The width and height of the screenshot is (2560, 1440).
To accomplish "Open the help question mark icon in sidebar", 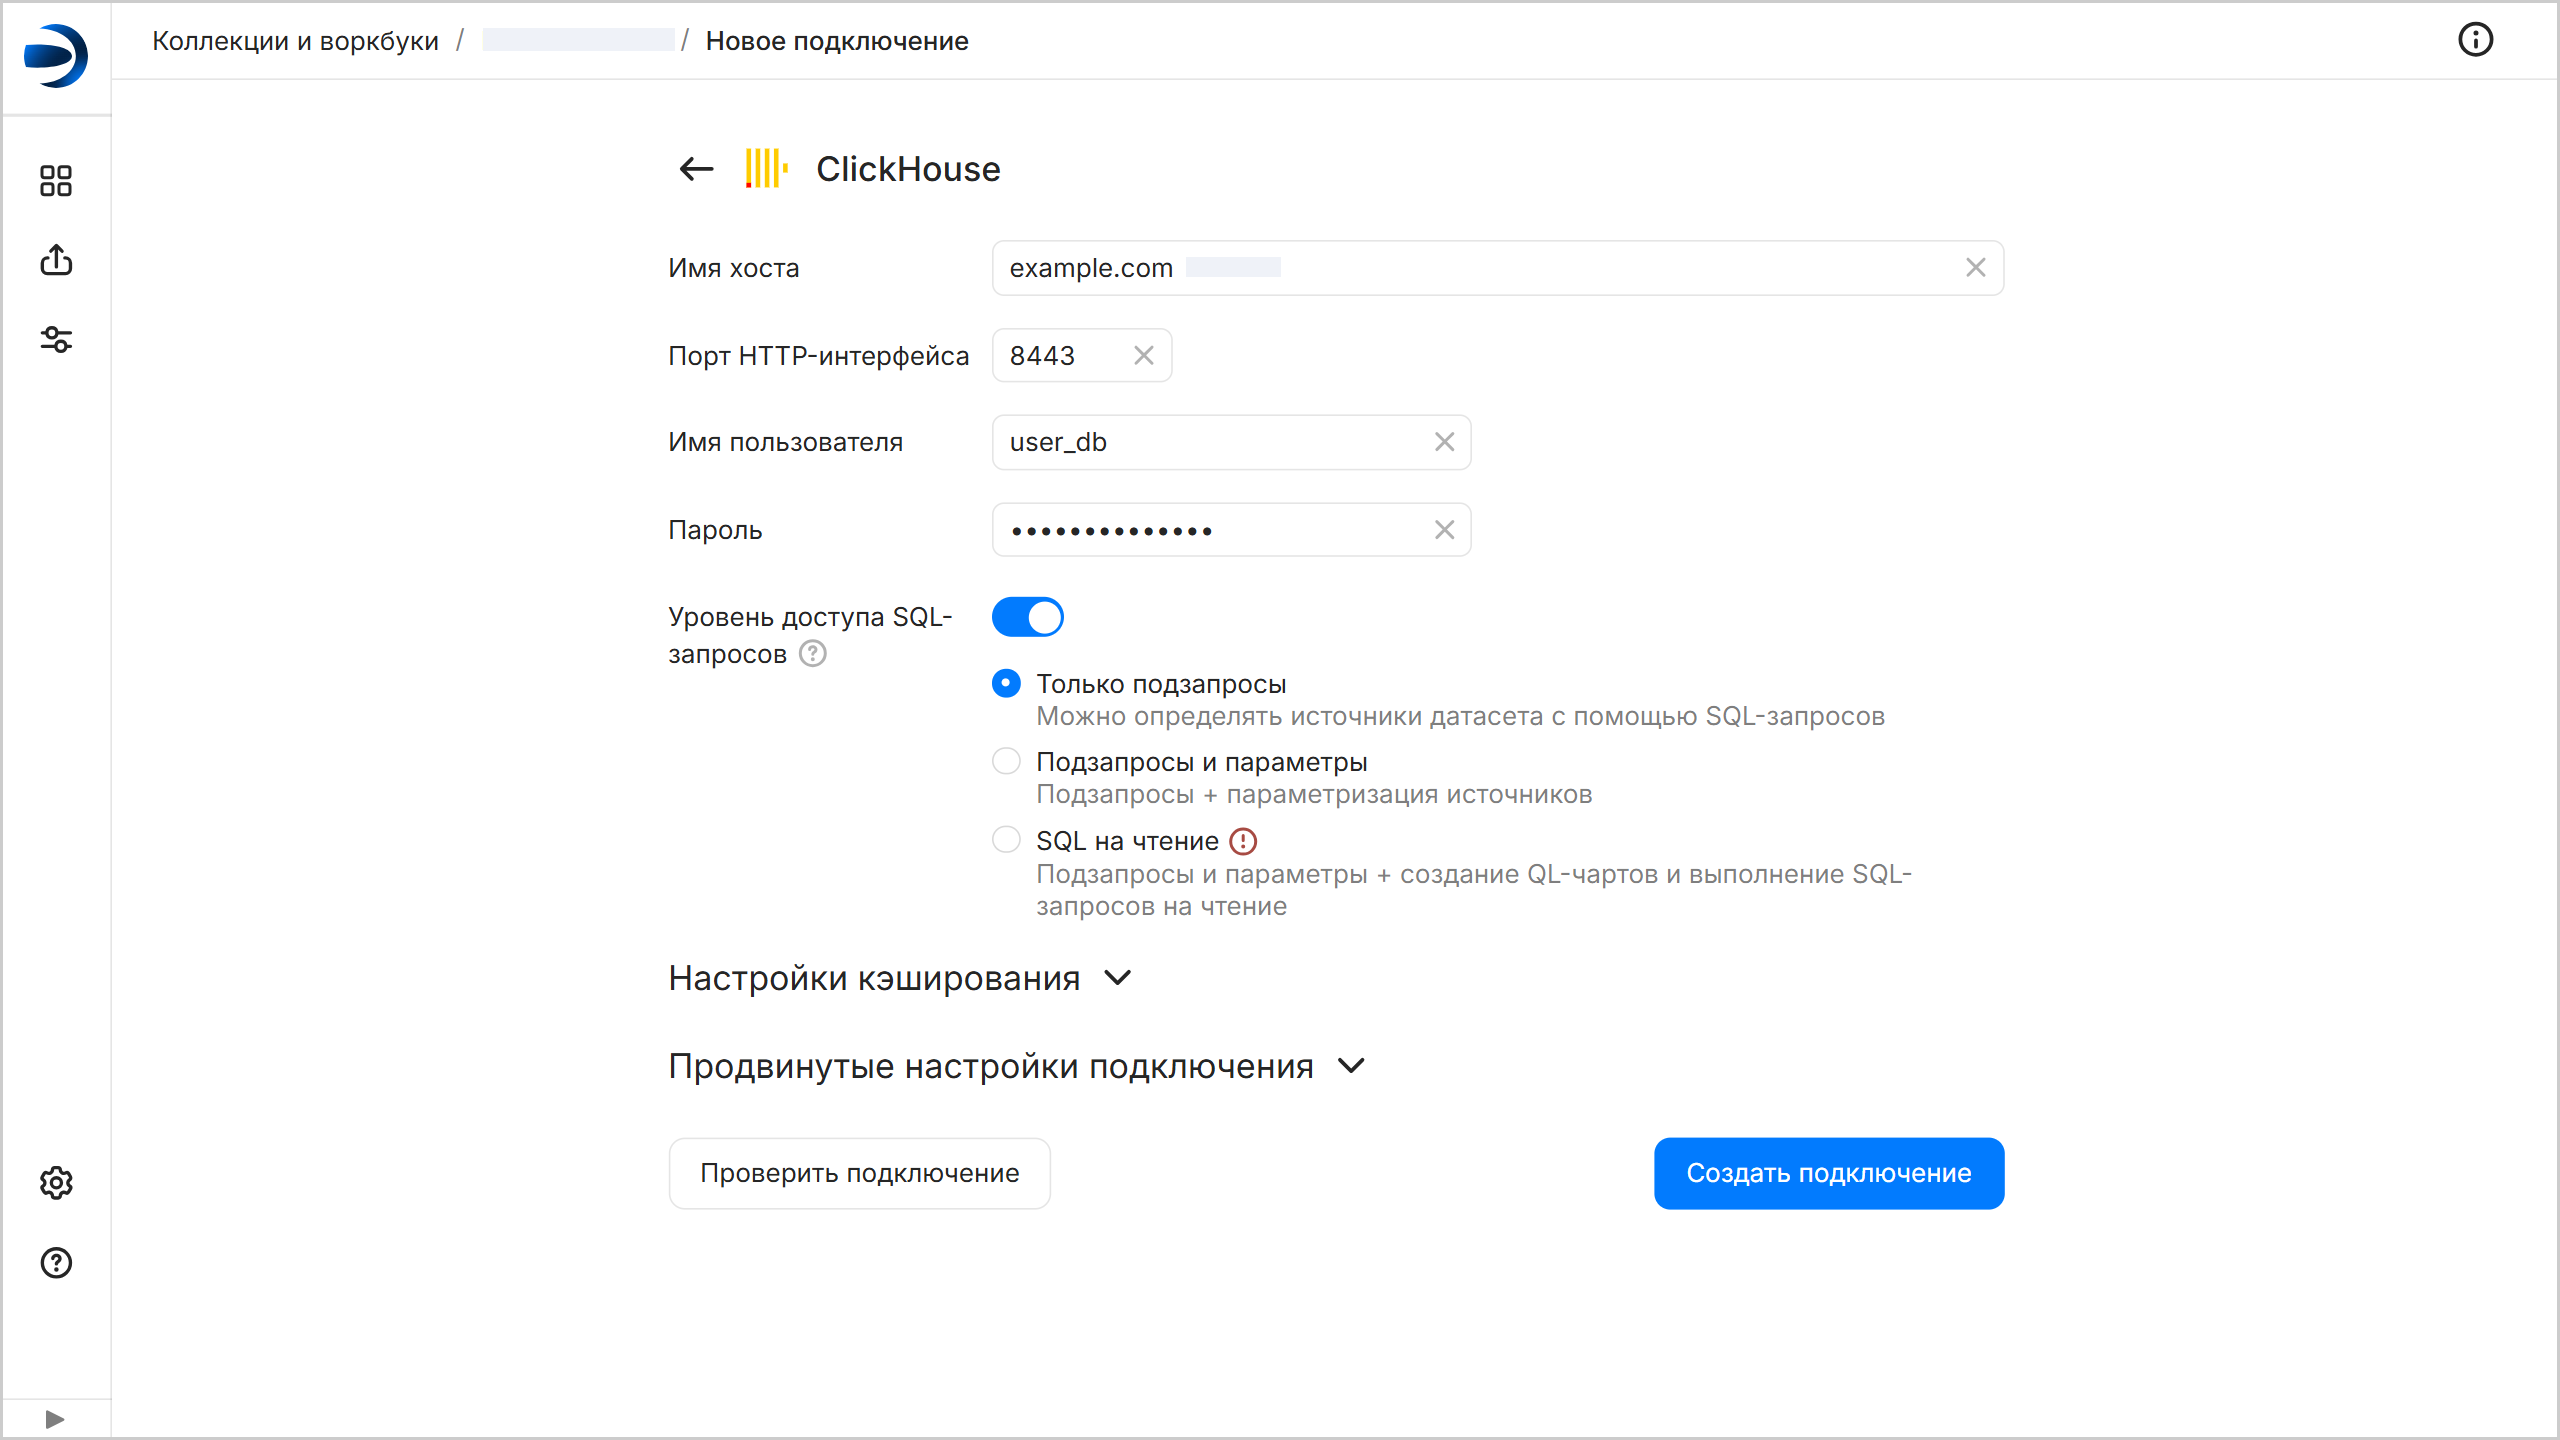I will click(x=56, y=1263).
